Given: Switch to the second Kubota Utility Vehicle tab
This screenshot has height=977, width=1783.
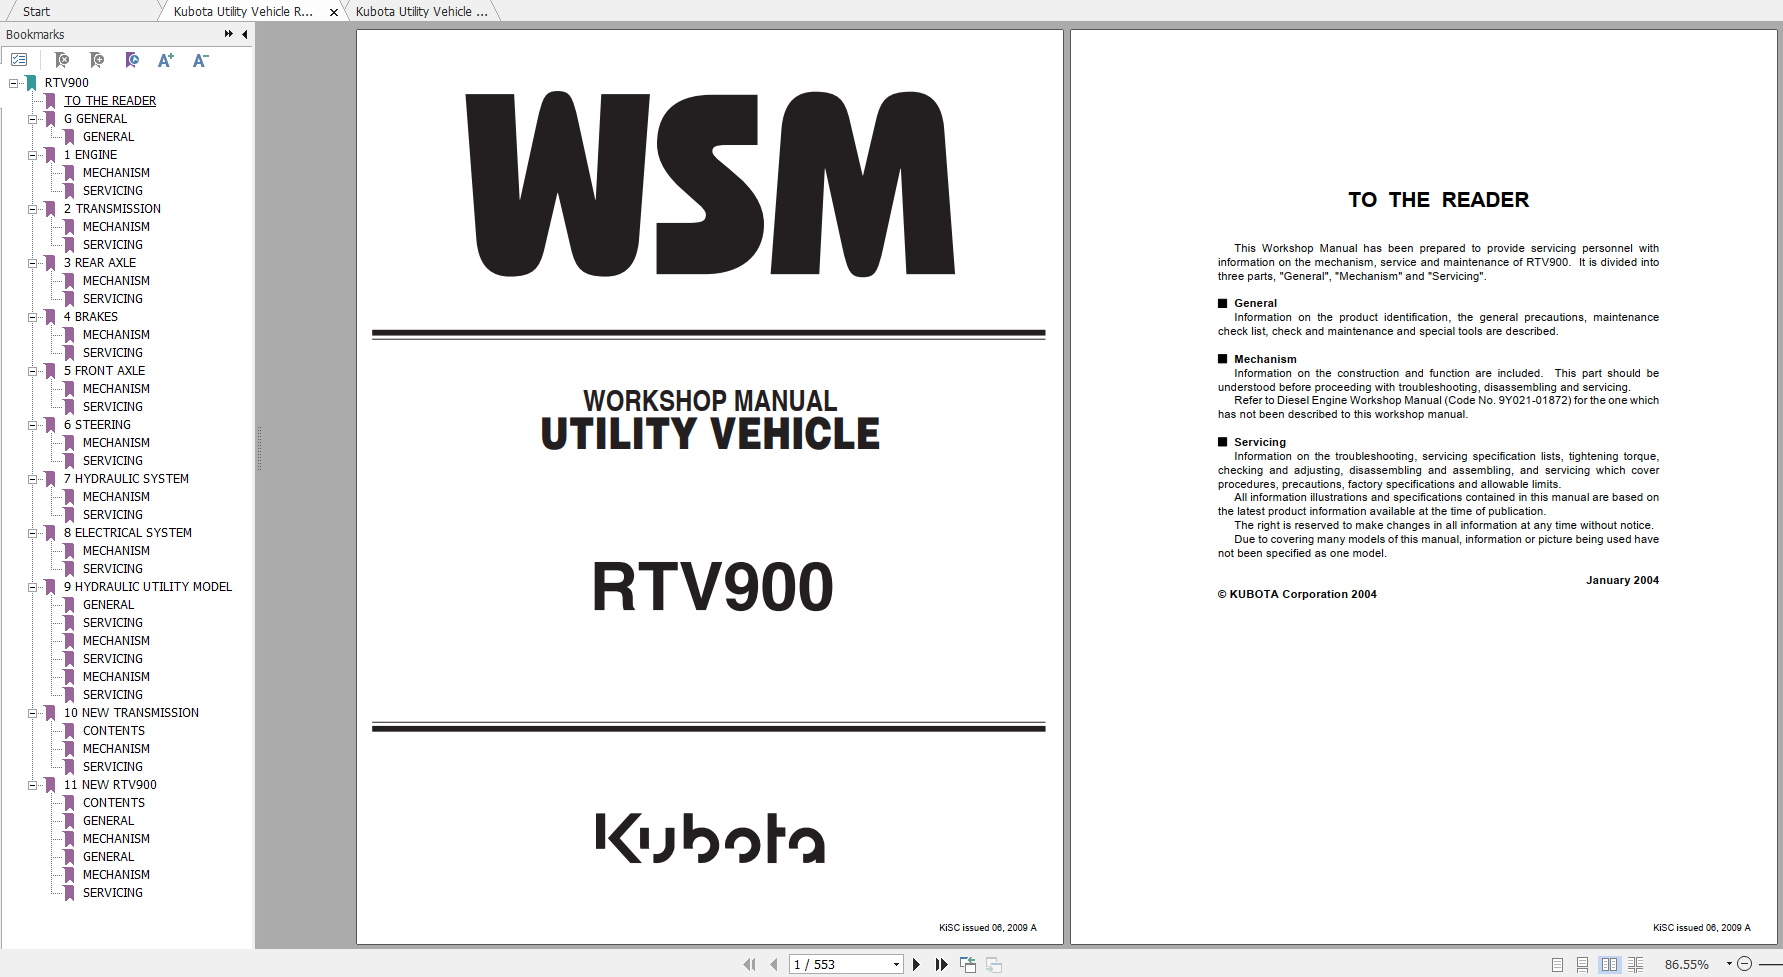Looking at the screenshot, I should pyautogui.click(x=421, y=12).
